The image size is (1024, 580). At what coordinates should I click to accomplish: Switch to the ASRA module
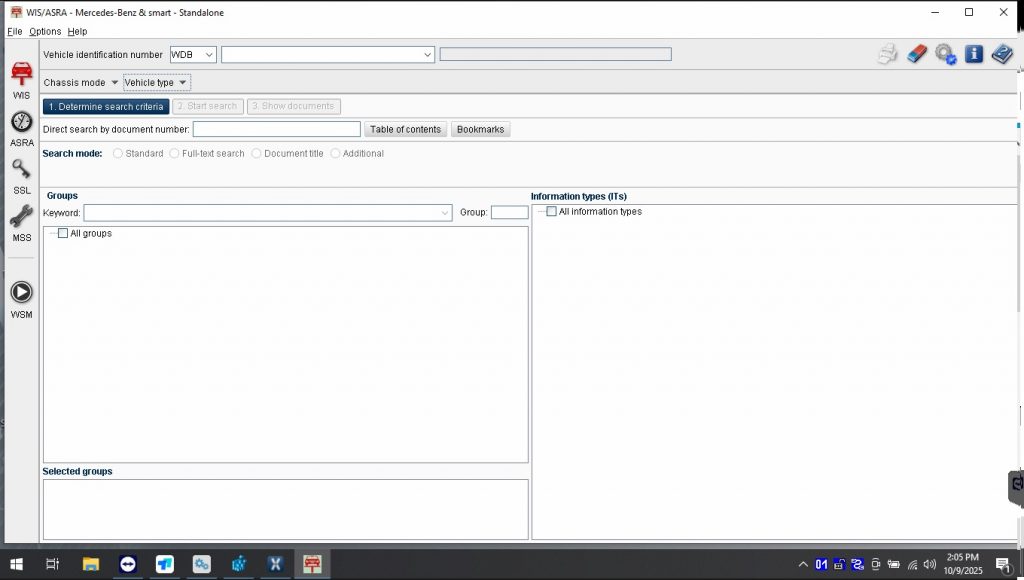pos(21,127)
